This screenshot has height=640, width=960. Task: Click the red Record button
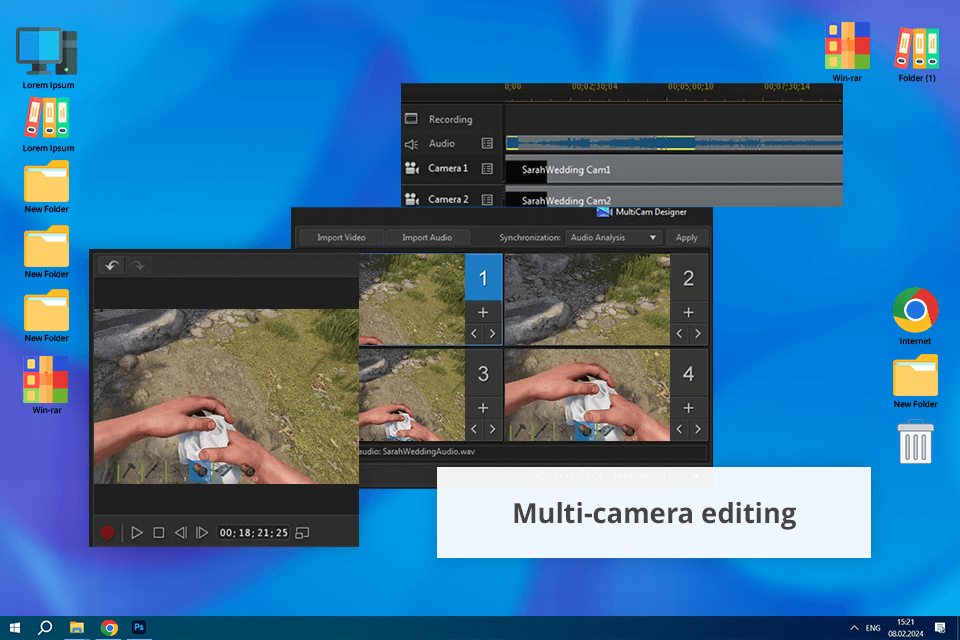pos(107,533)
